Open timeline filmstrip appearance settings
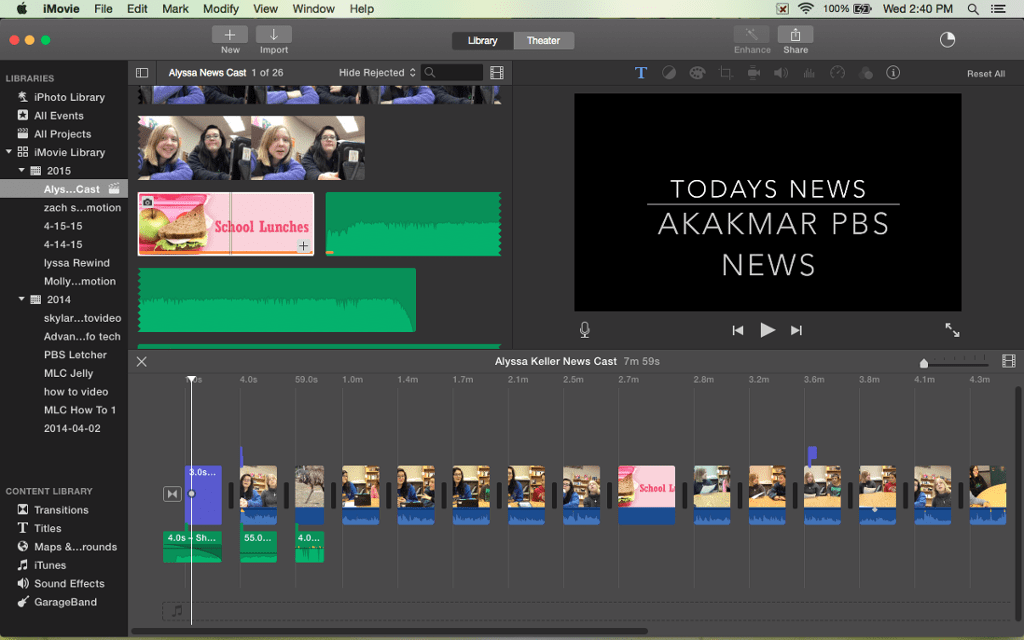This screenshot has width=1024, height=640. pos(1009,361)
